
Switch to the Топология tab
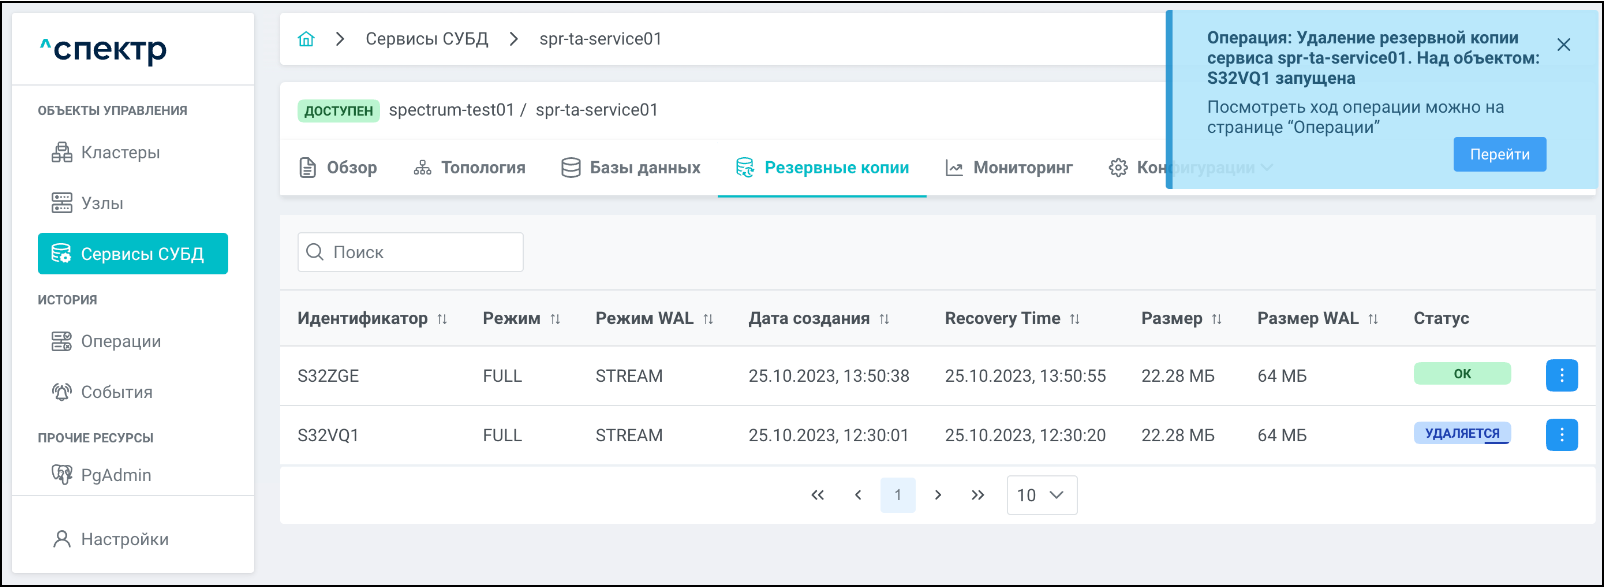pos(469,168)
